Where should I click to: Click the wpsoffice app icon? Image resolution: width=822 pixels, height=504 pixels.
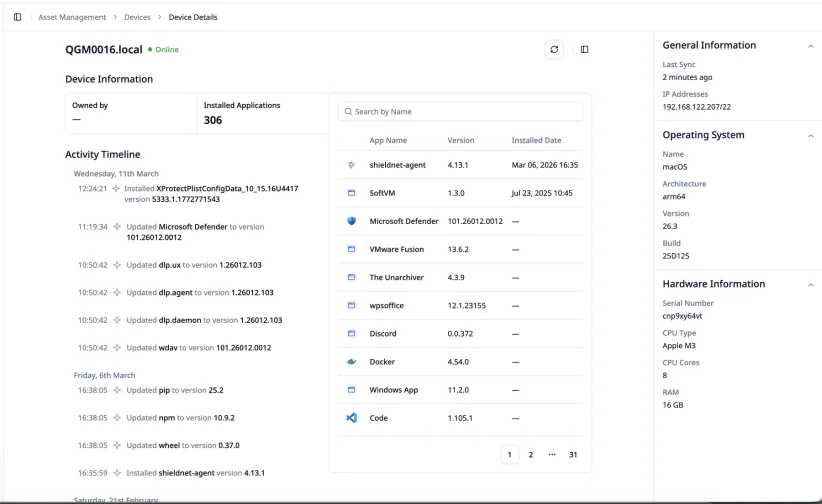coord(351,305)
